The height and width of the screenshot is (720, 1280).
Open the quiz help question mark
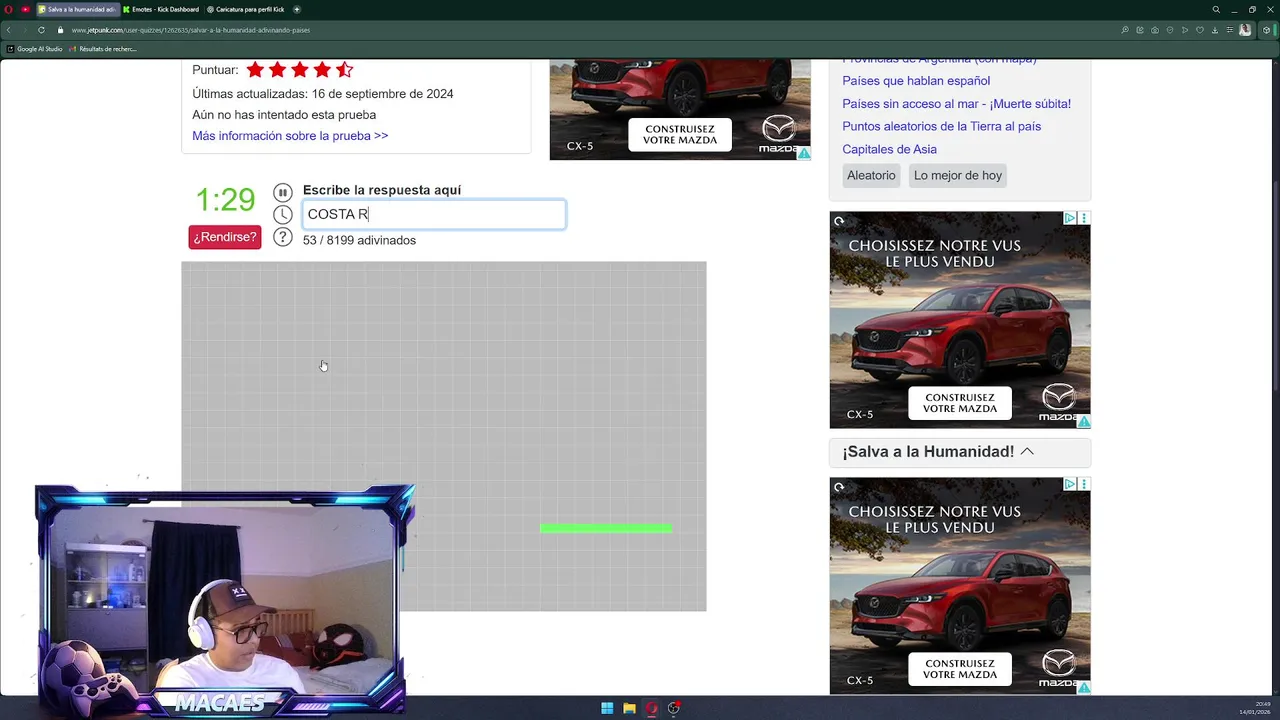[x=283, y=237]
